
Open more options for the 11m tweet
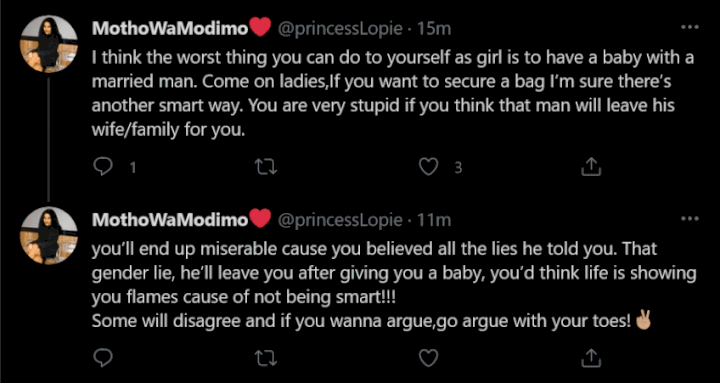(690, 219)
